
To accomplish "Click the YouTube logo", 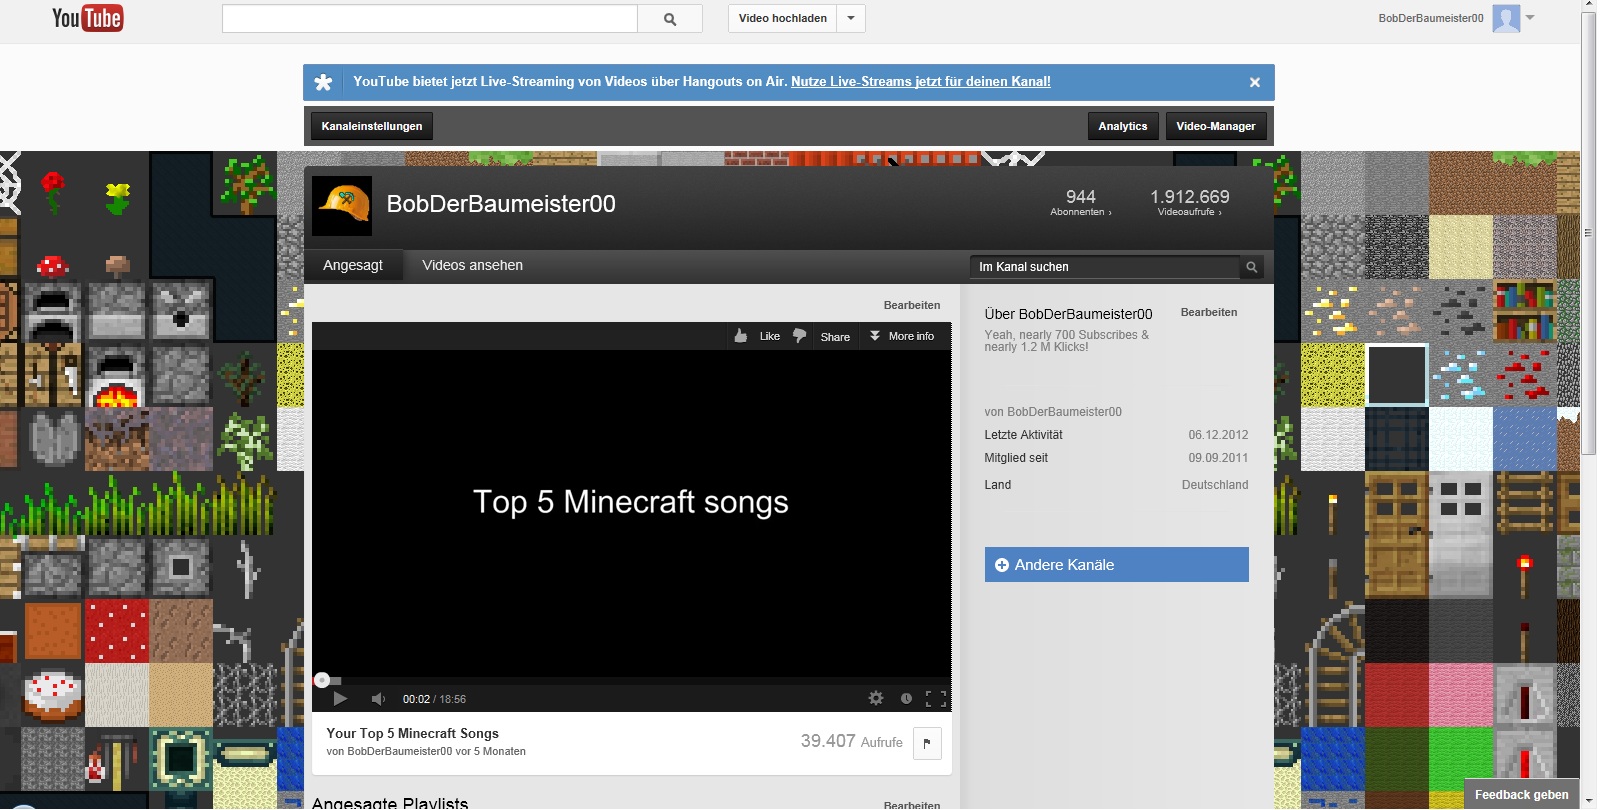I will (88, 18).
